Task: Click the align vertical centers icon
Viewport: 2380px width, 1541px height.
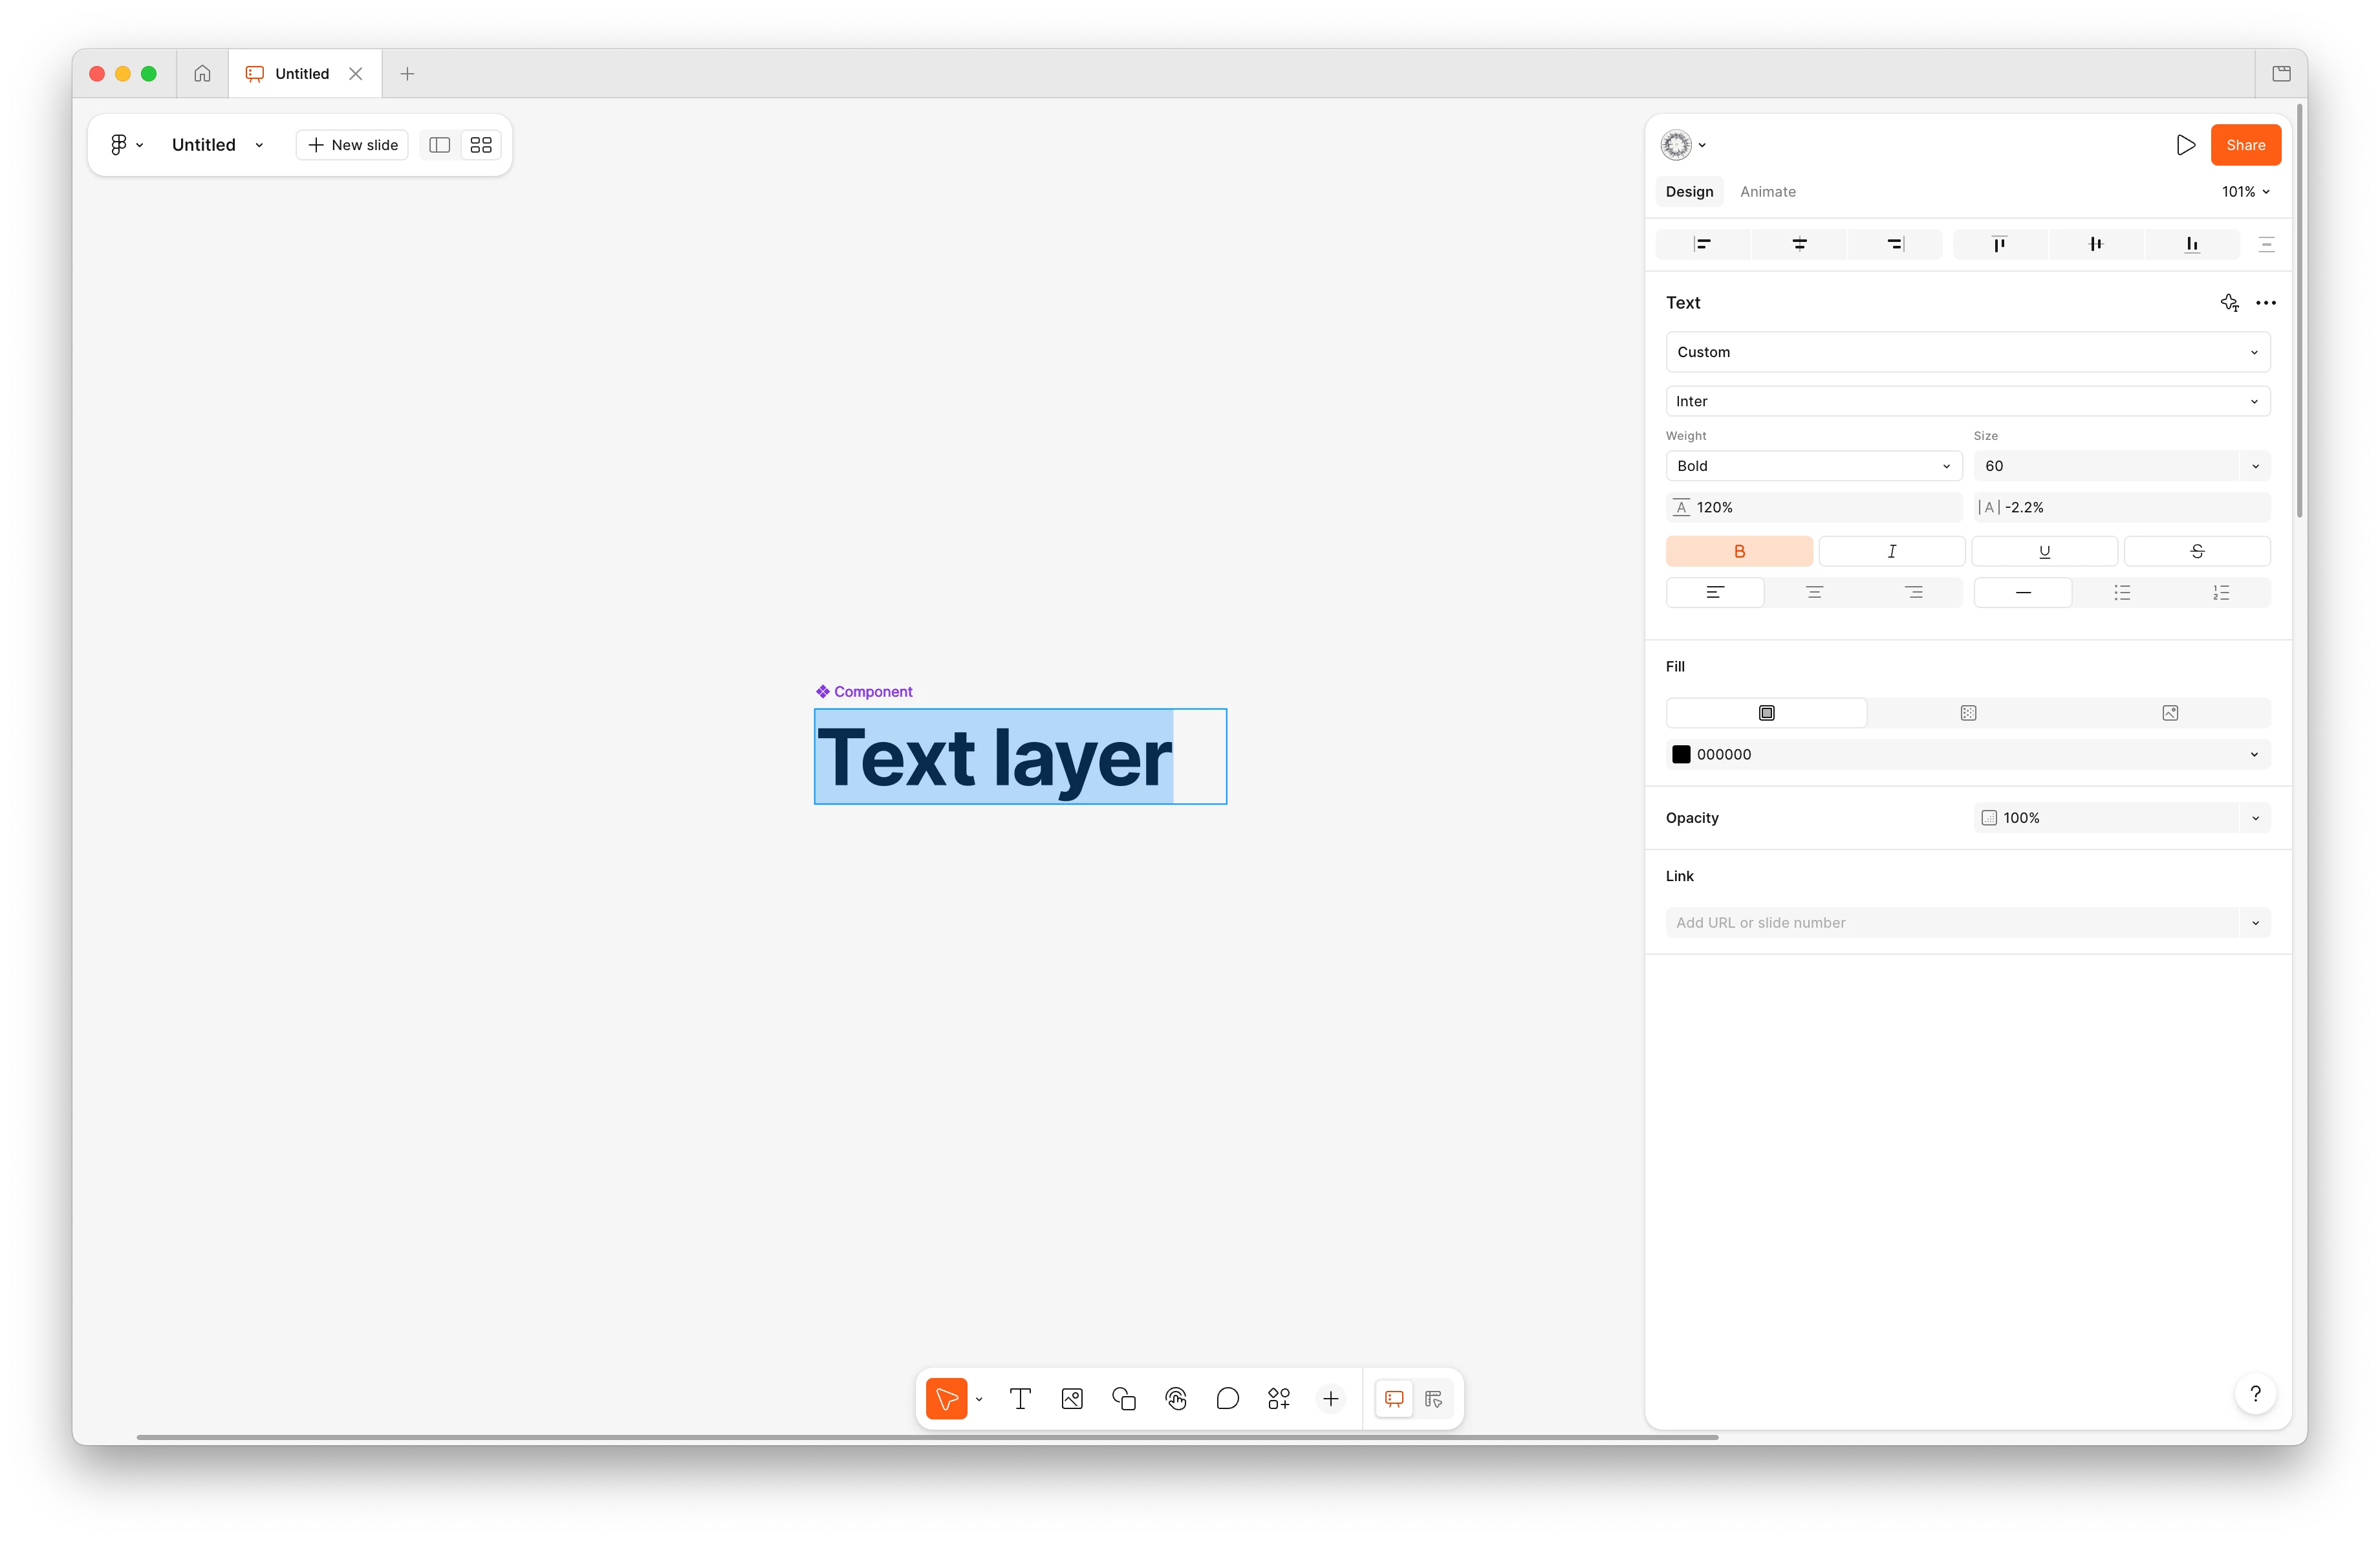Action: pyautogui.click(x=2095, y=244)
